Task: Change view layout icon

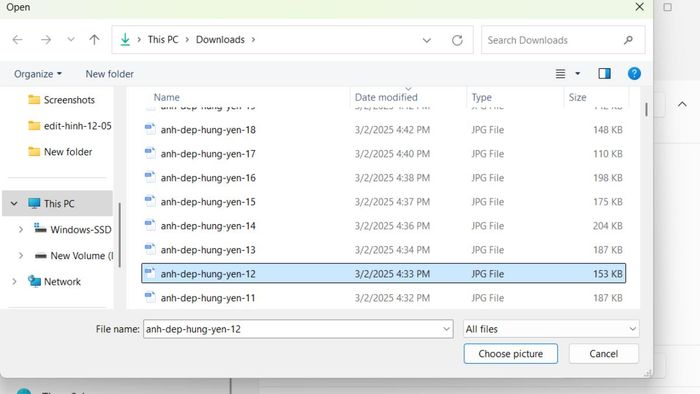Action: pos(560,74)
